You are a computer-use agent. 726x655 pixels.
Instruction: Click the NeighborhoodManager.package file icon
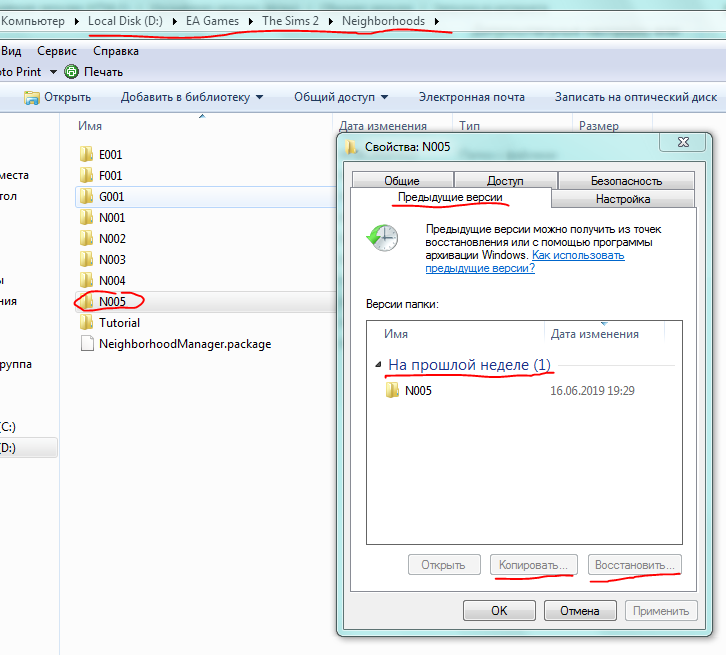(85, 344)
